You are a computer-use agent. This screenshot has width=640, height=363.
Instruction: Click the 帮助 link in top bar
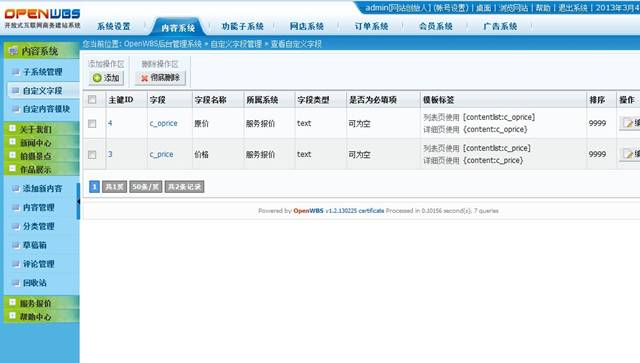[x=543, y=8]
